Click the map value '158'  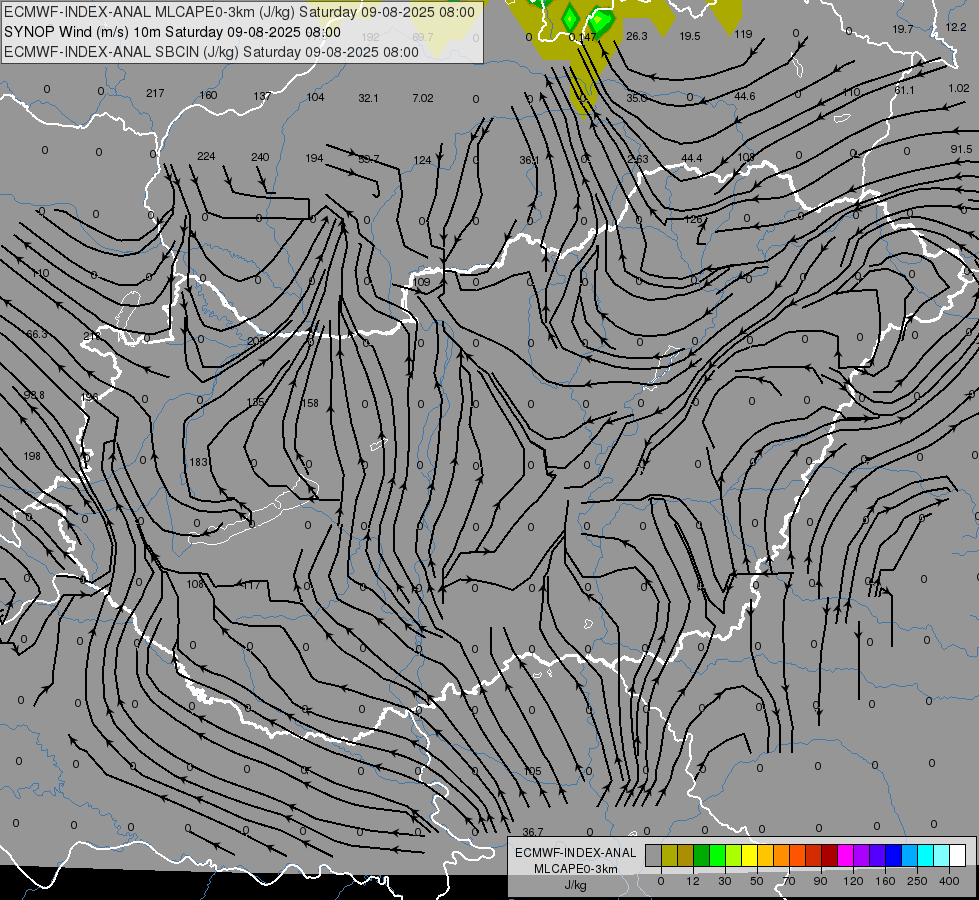310,403
